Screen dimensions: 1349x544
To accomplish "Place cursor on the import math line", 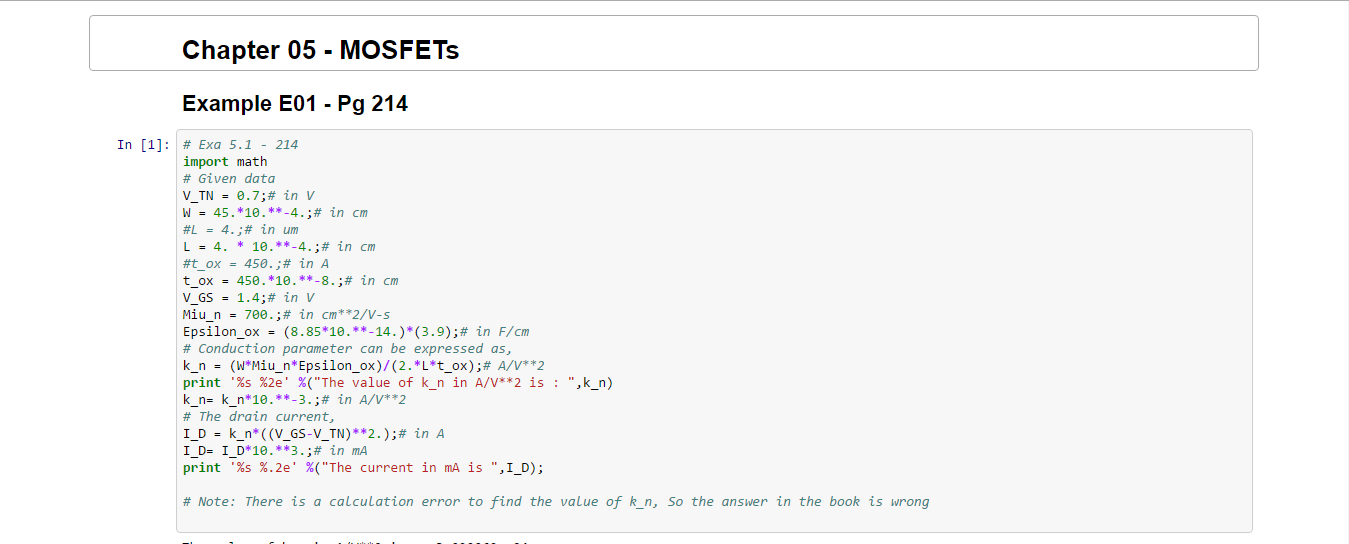I will coord(225,162).
